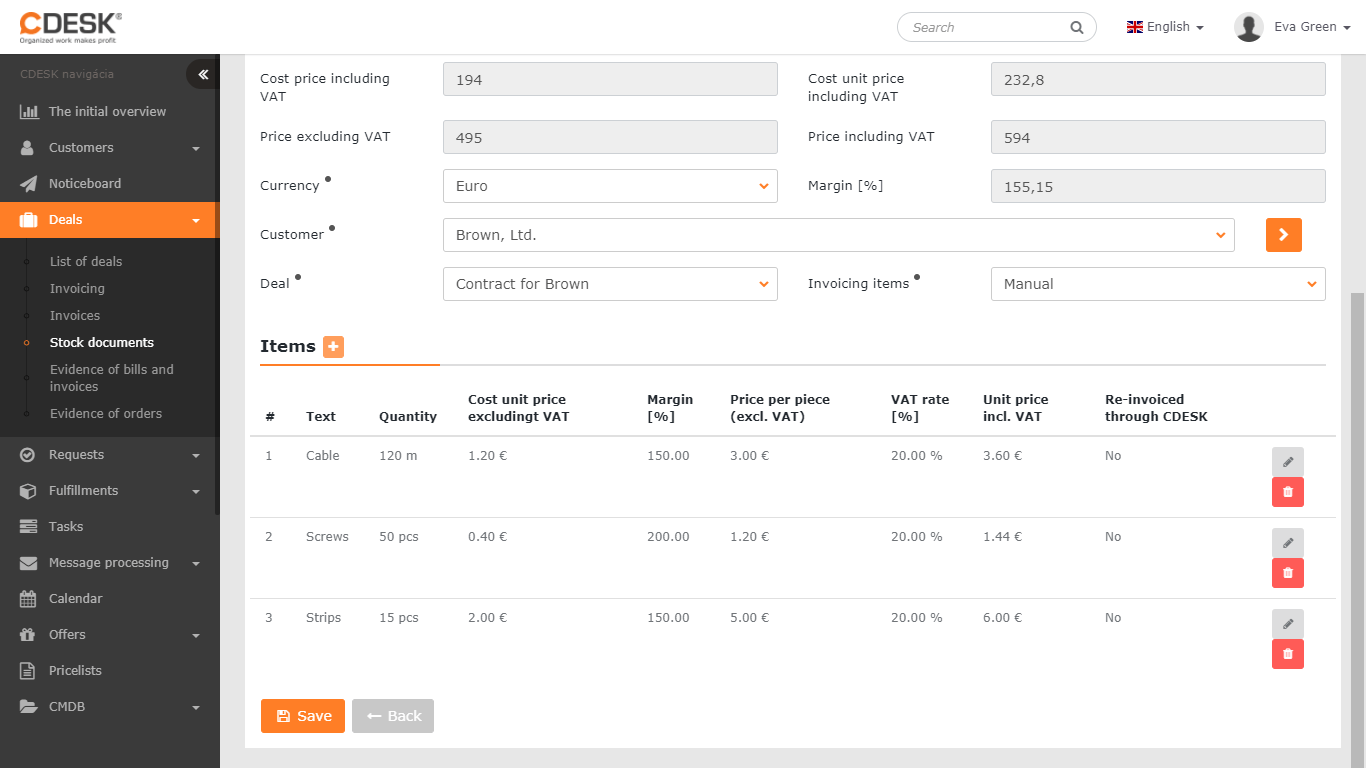Expand the Message processing menu arrow
This screenshot has height=768, width=1366.
196,563
